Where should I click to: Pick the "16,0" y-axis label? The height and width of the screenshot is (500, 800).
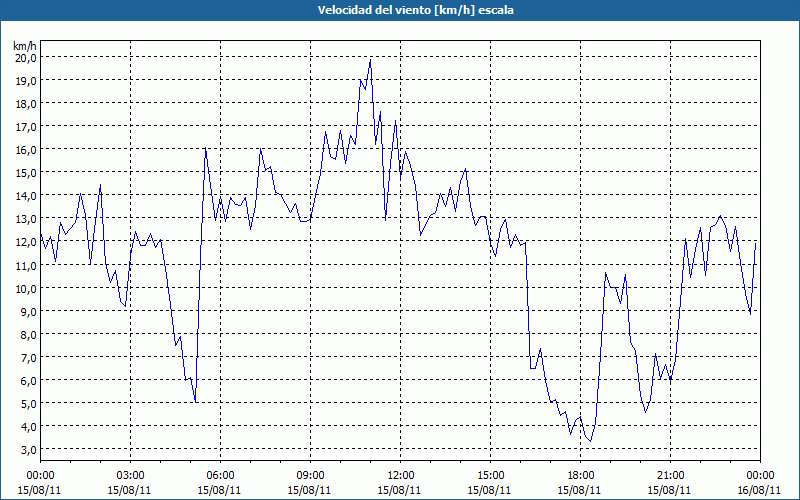point(25,149)
